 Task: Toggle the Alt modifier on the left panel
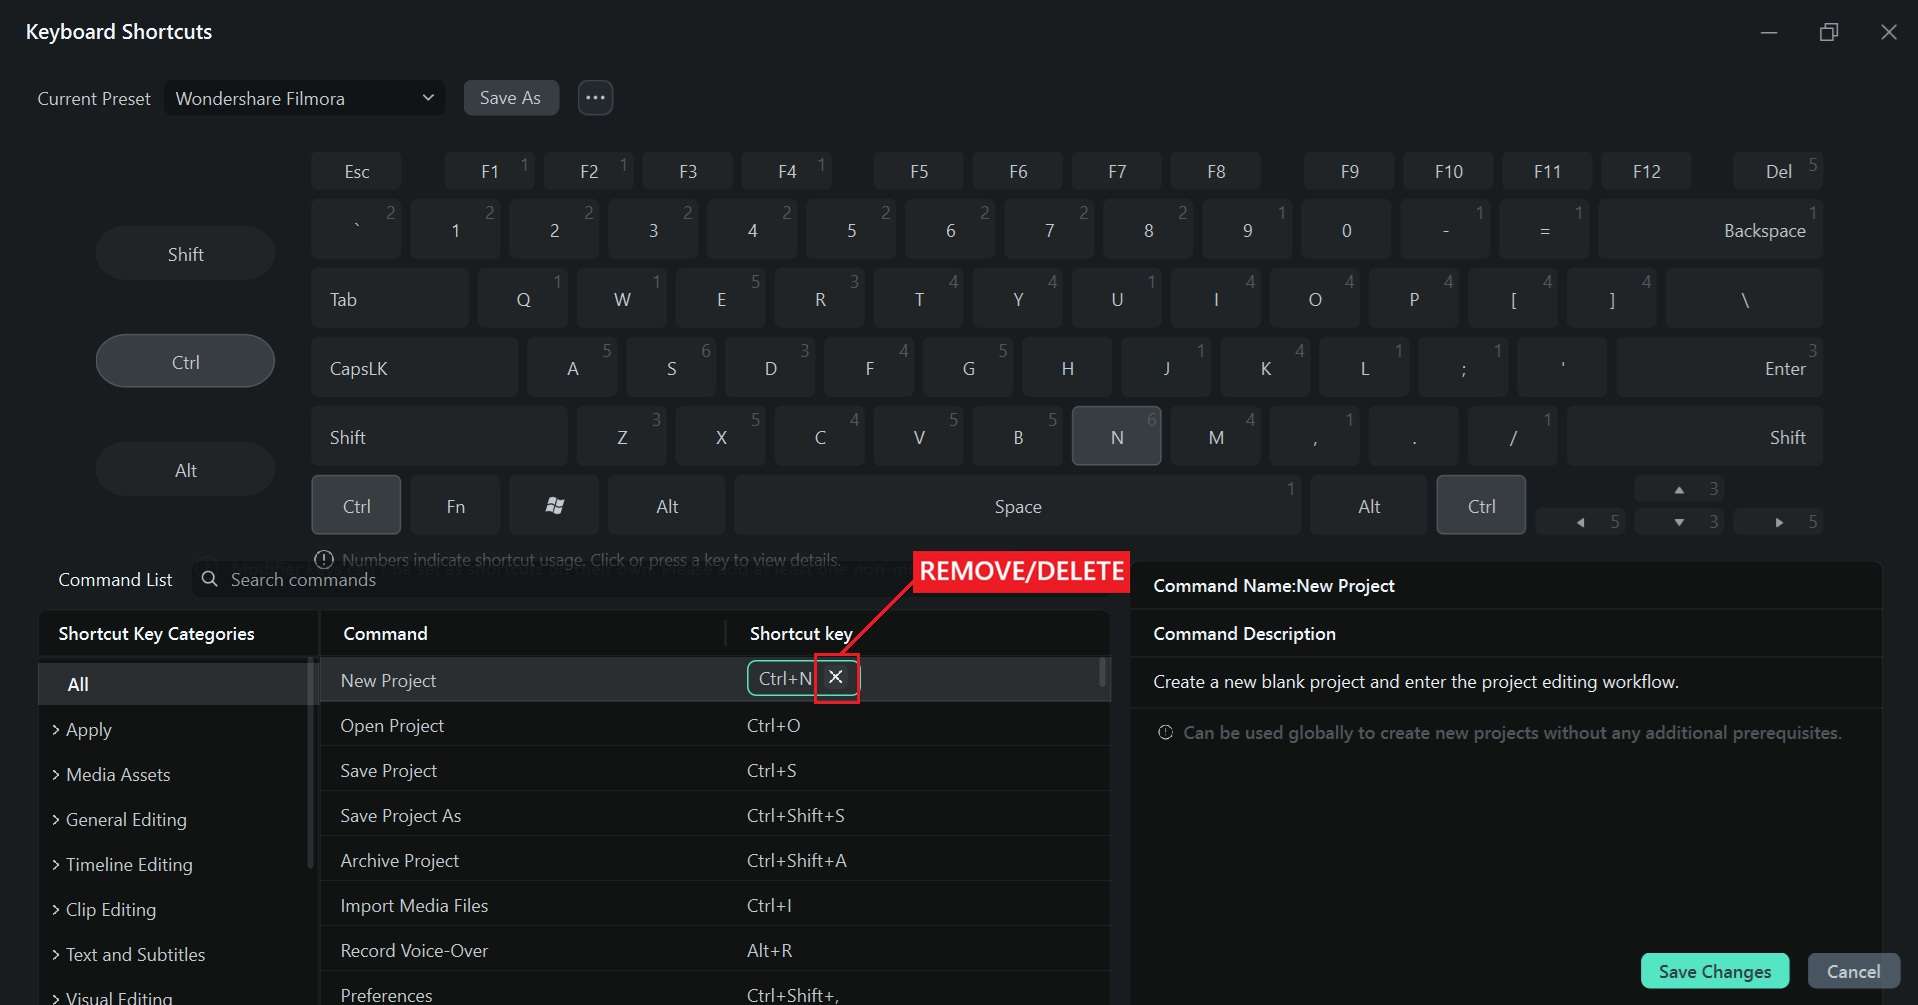coord(185,470)
